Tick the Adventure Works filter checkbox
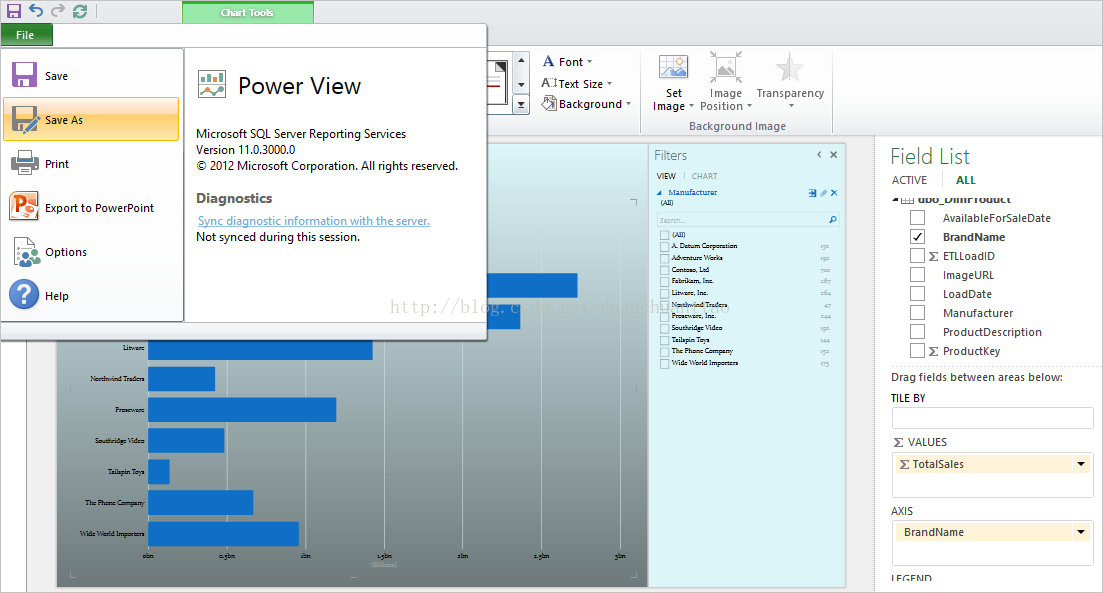Viewport: 1103px width, 593px height. 664,258
